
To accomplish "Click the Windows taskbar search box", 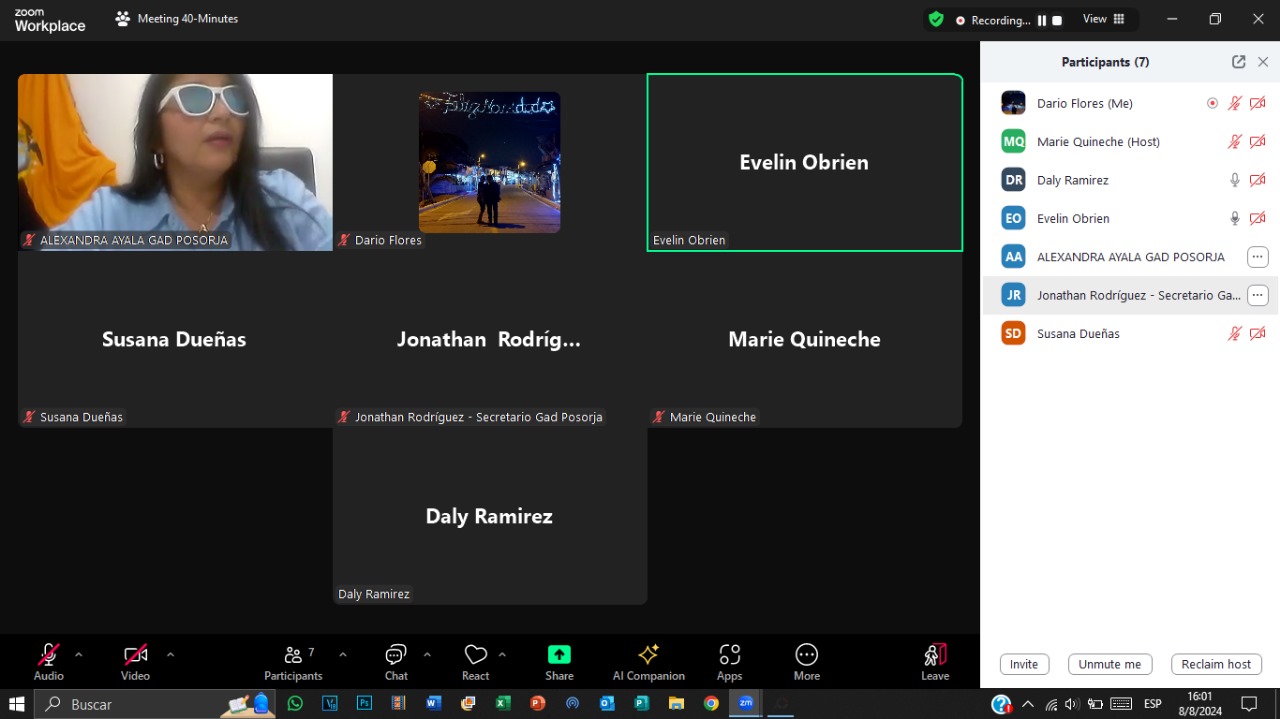I will [x=130, y=704].
